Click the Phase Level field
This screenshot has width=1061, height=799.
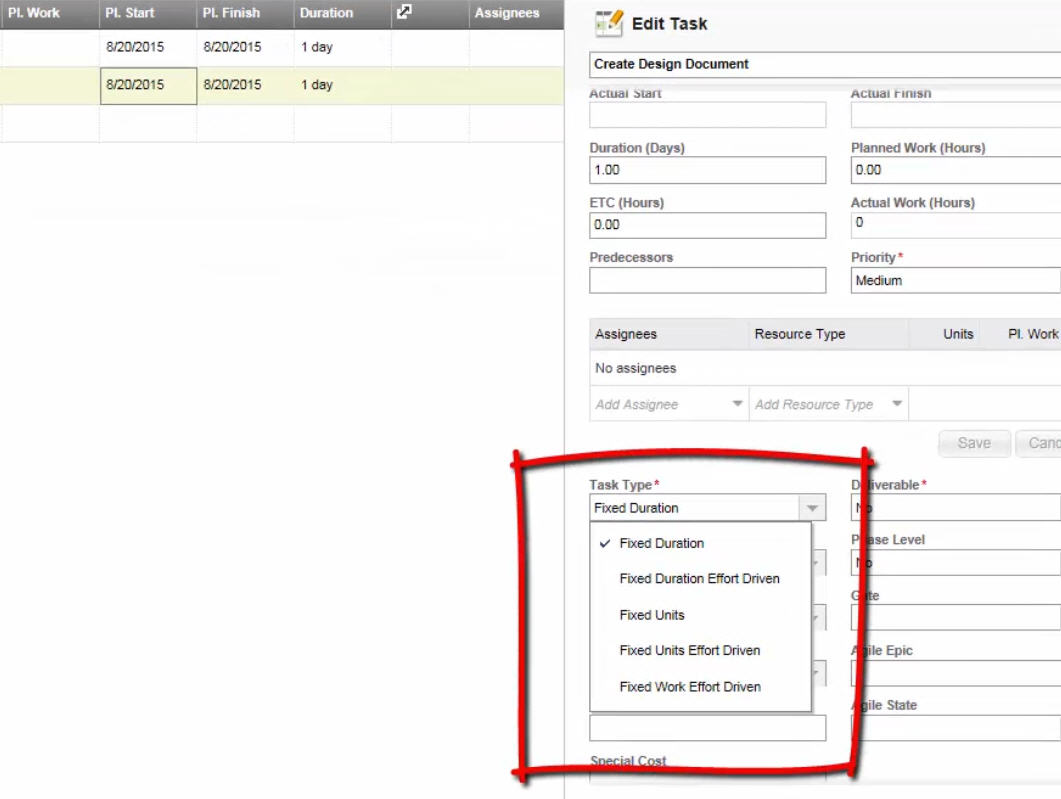955,562
